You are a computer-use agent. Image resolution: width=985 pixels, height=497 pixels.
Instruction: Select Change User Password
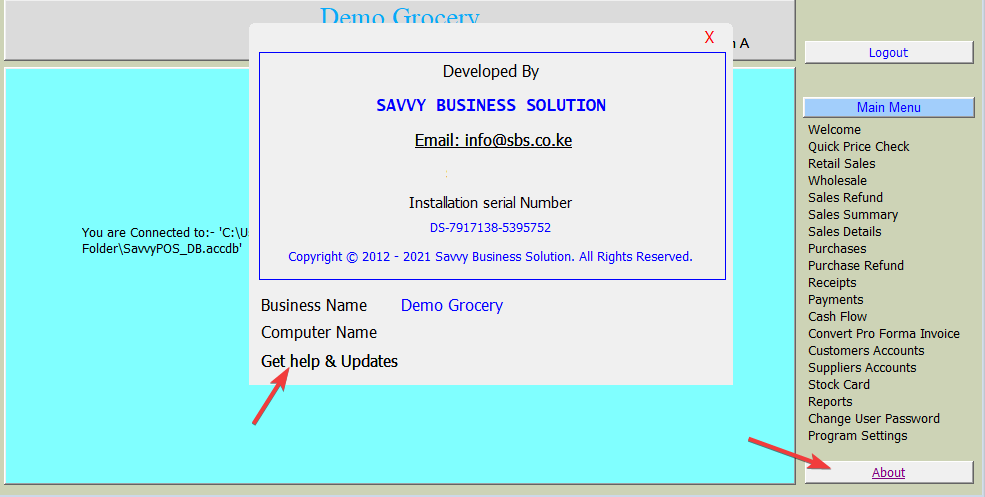point(873,419)
